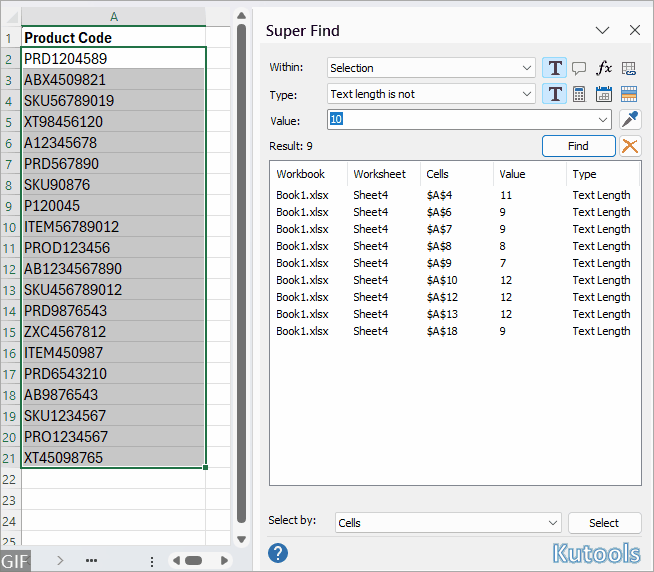Select result row $A$4
This screenshot has width=654, height=572.
click(455, 195)
